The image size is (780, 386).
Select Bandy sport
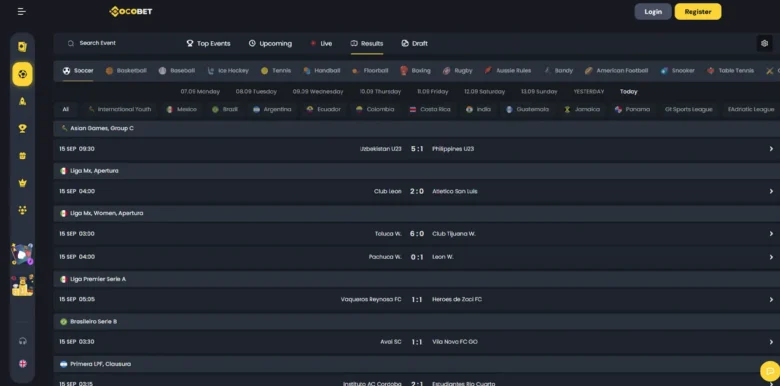(x=558, y=71)
